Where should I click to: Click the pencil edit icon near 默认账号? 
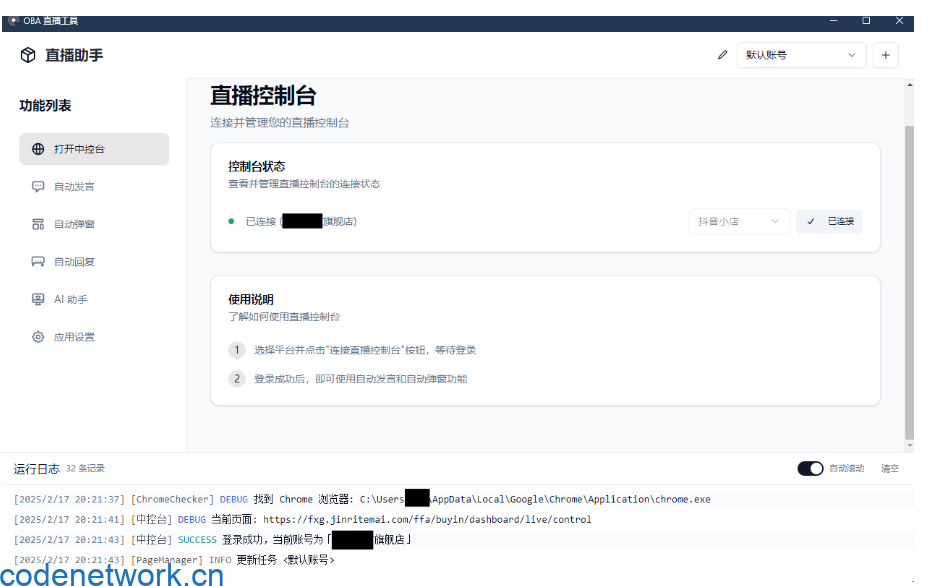723,55
